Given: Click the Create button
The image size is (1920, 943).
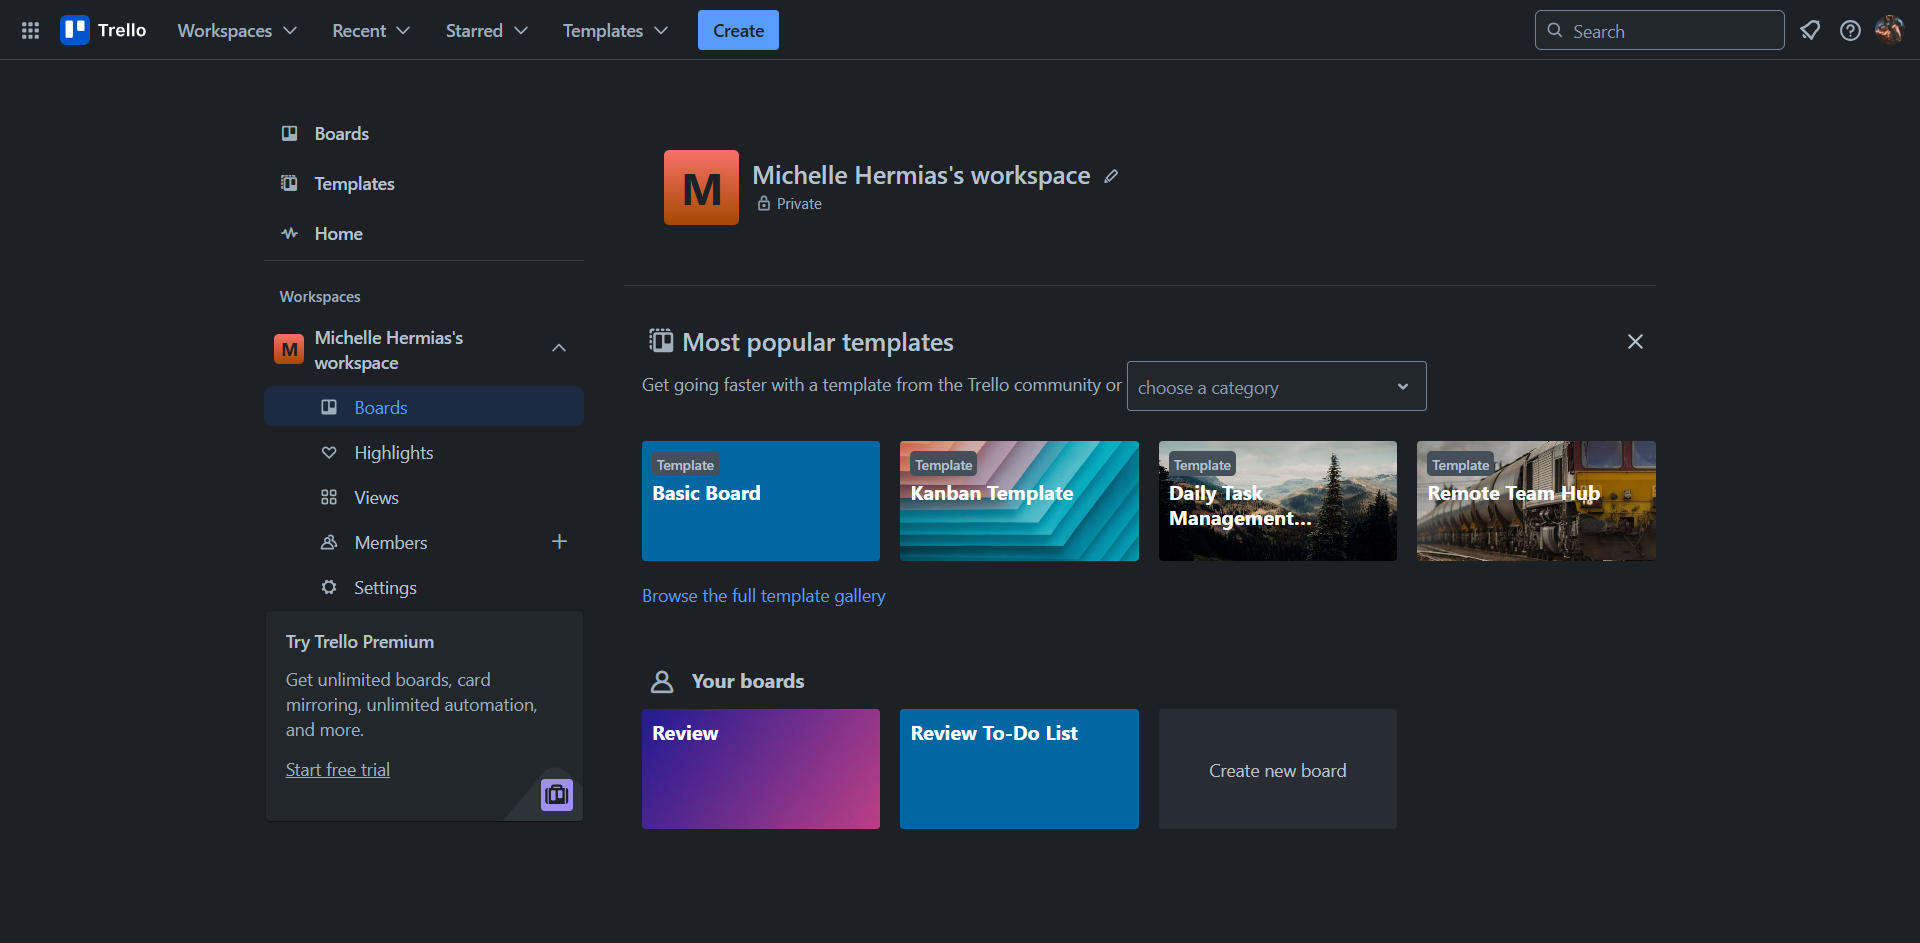Looking at the screenshot, I should 738,30.
